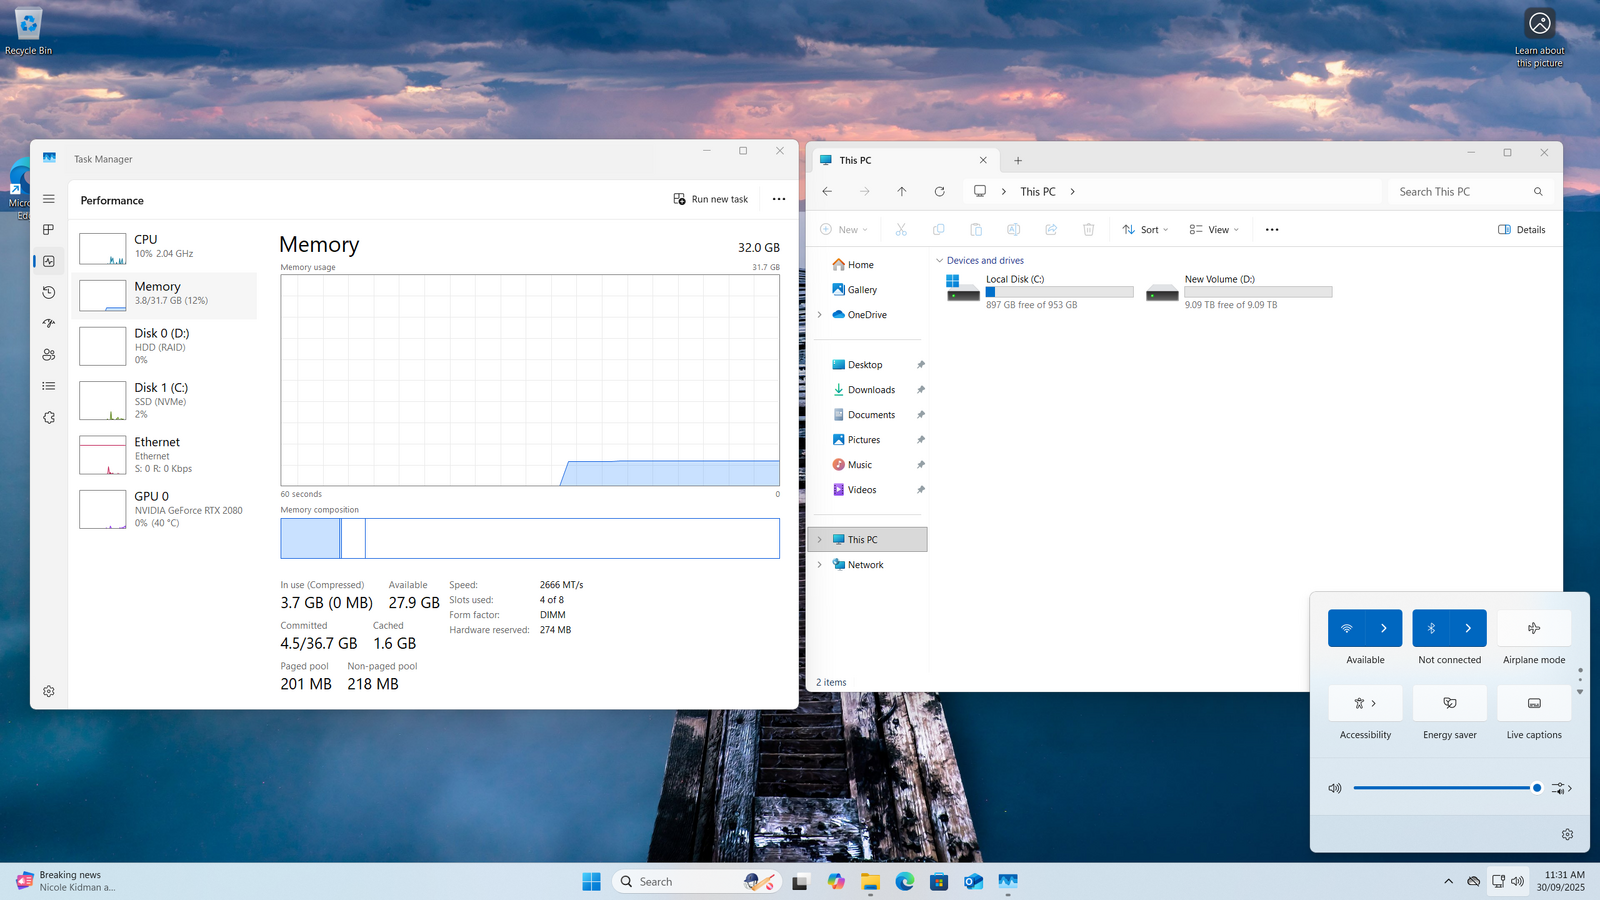Screen dimensions: 1600x900
Task: Open App history in Task Manager sidebar
Action: 48,293
